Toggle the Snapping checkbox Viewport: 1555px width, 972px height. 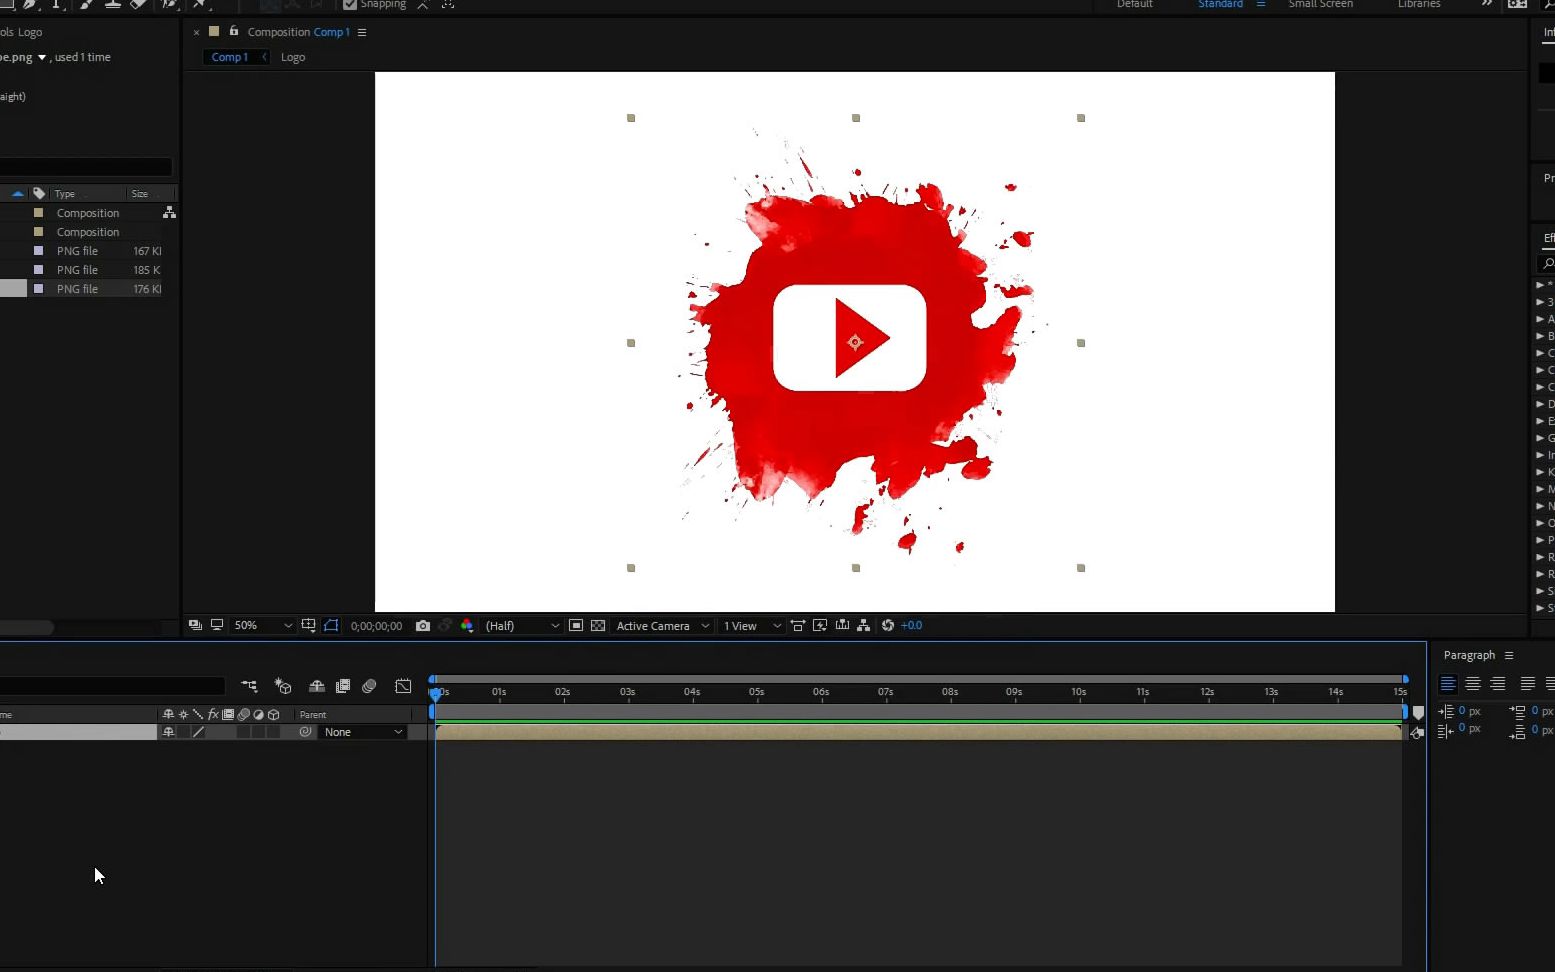(x=350, y=4)
